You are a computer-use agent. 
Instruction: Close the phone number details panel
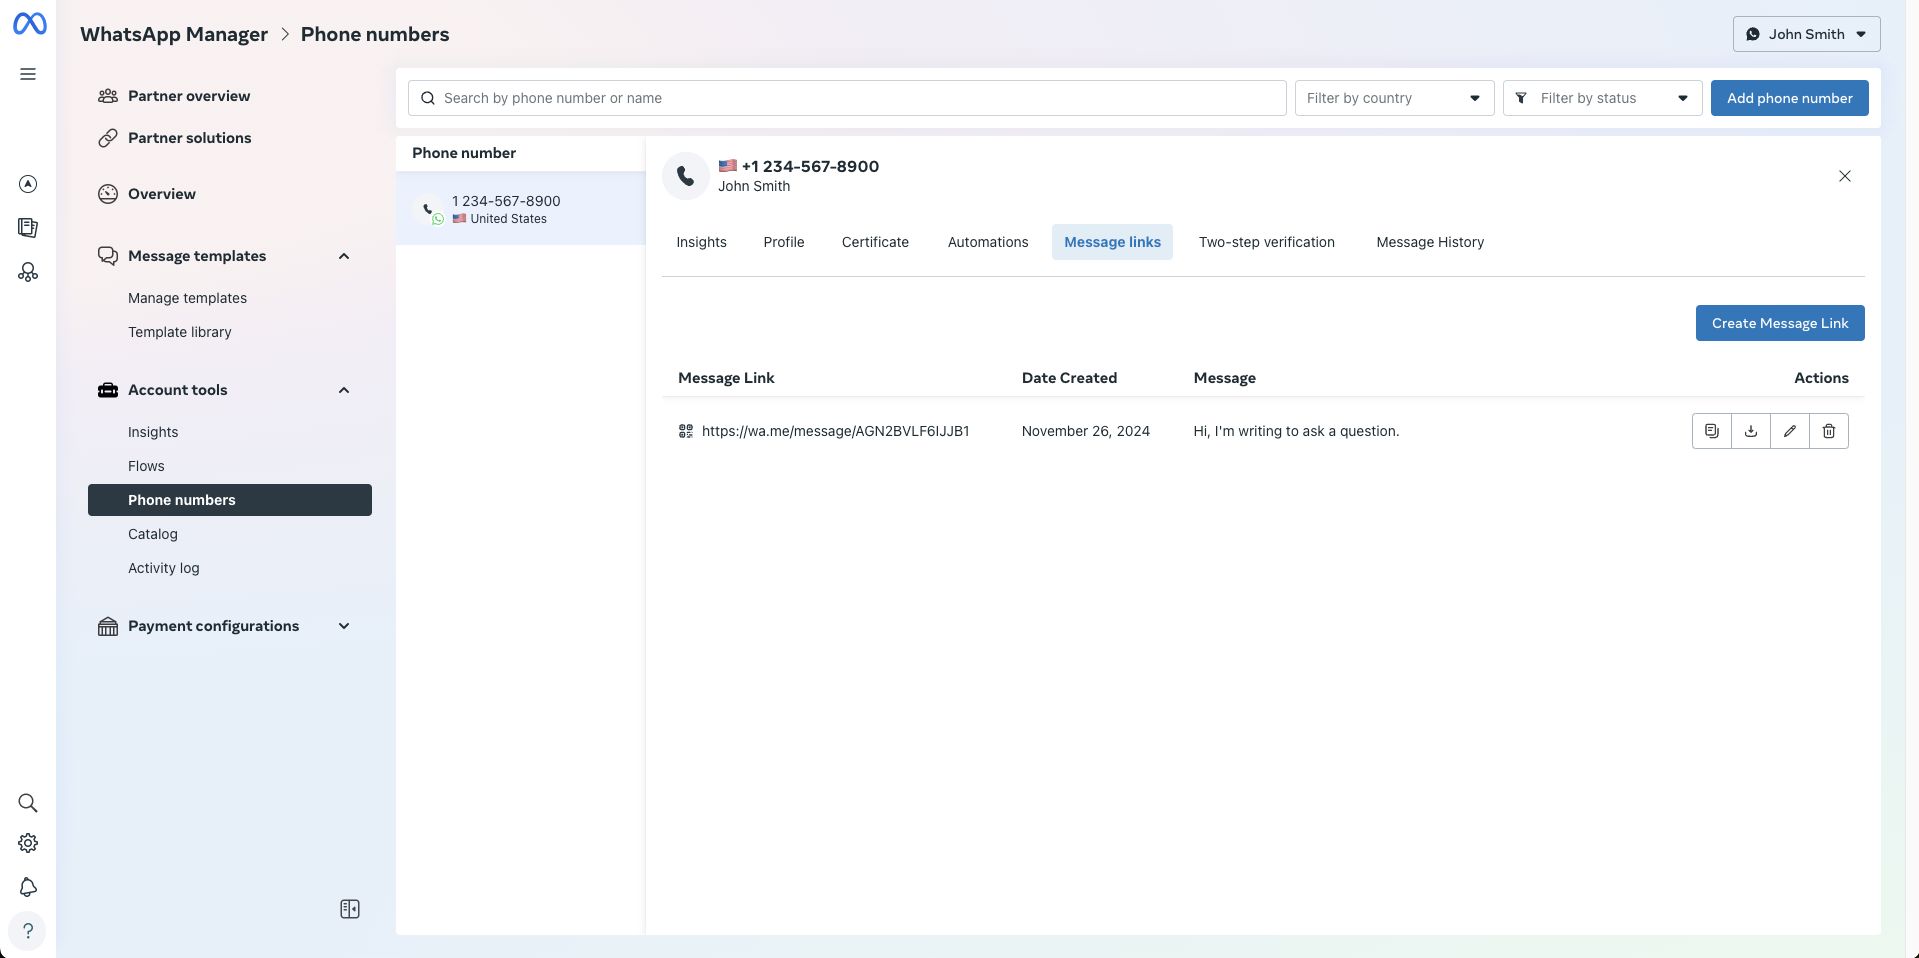point(1845,176)
